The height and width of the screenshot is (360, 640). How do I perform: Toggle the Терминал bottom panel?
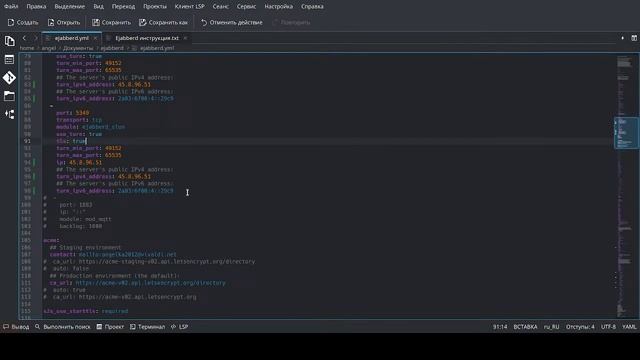147,327
